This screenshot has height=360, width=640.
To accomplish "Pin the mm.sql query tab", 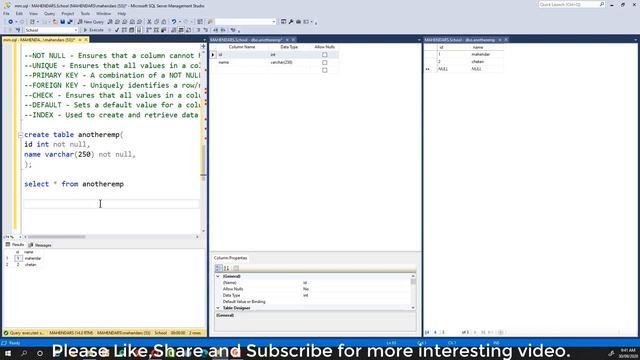I will [x=80, y=40].
